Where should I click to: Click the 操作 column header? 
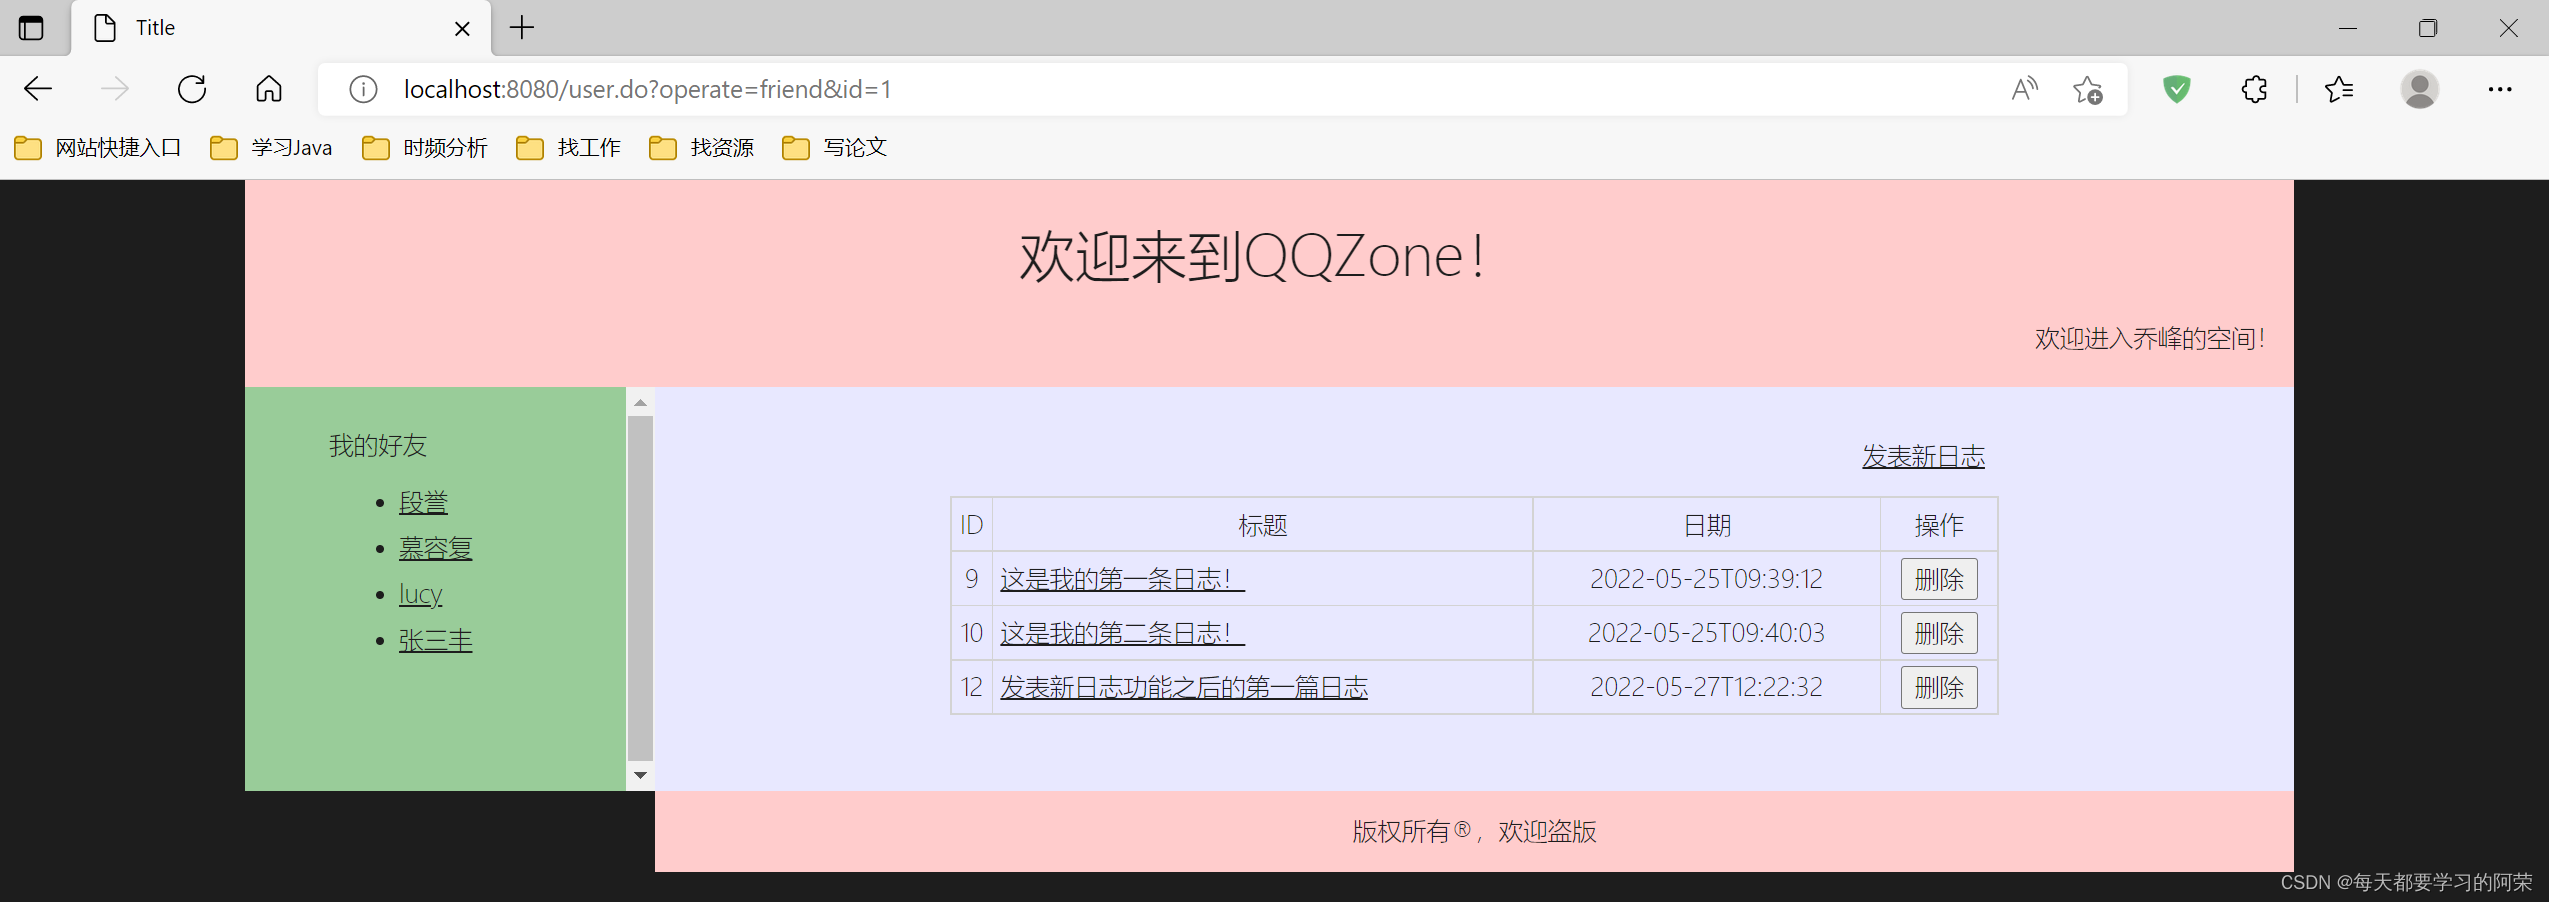point(1939,525)
